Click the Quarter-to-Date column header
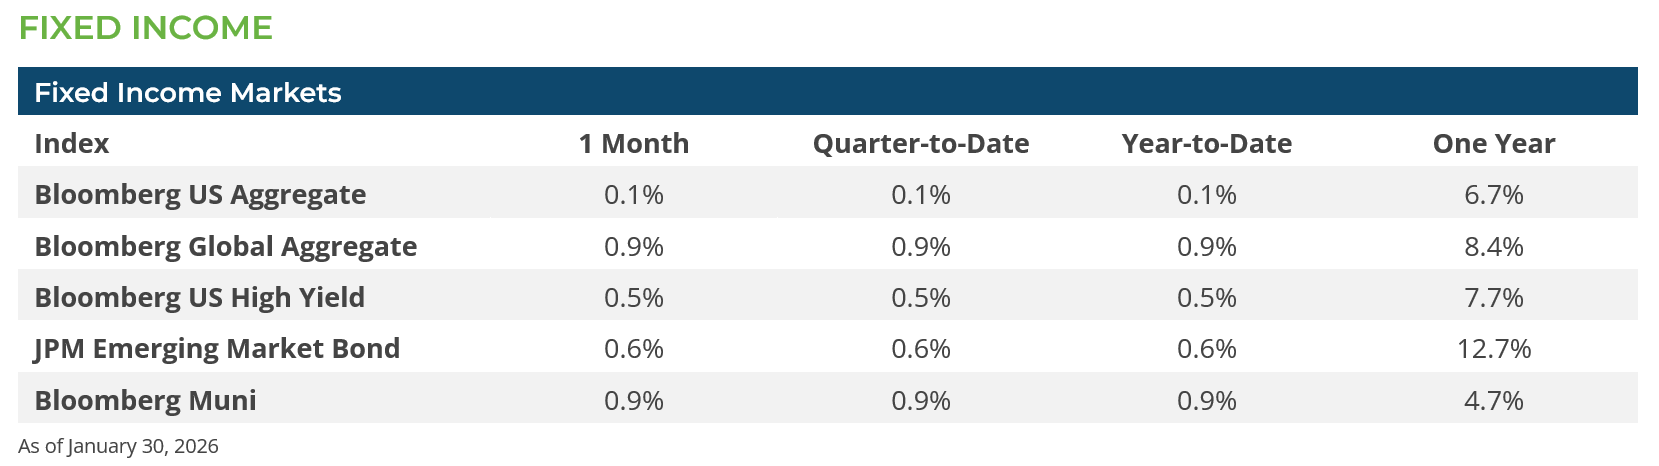 [x=921, y=144]
